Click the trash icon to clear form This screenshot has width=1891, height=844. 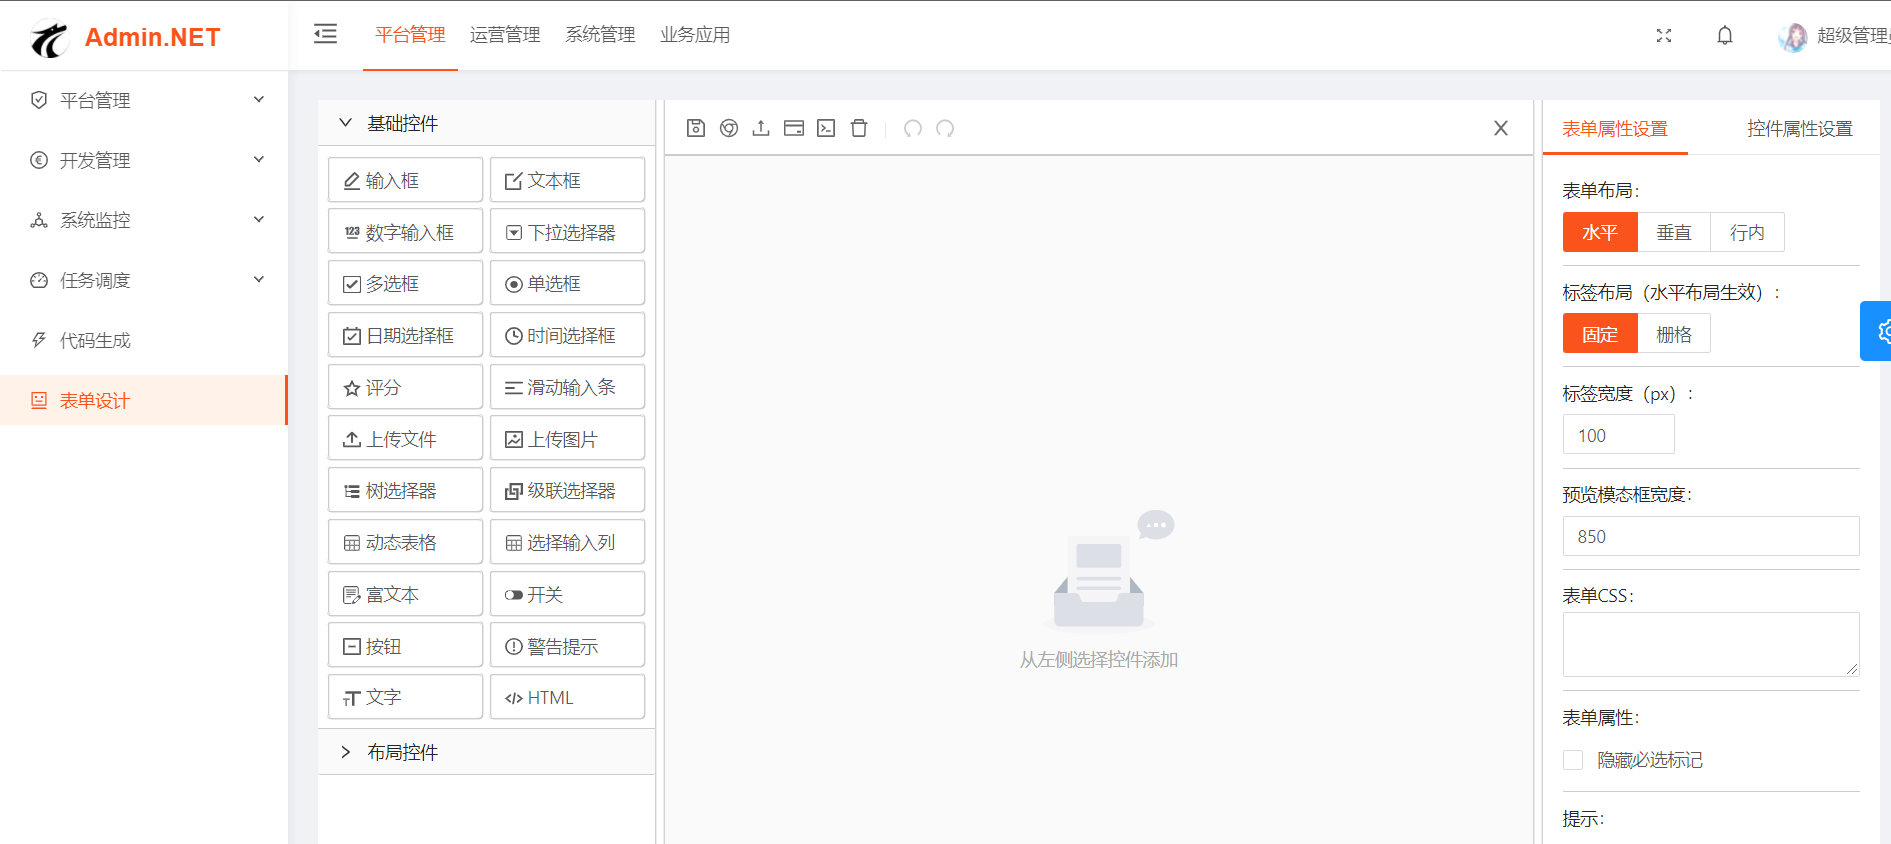point(859,128)
